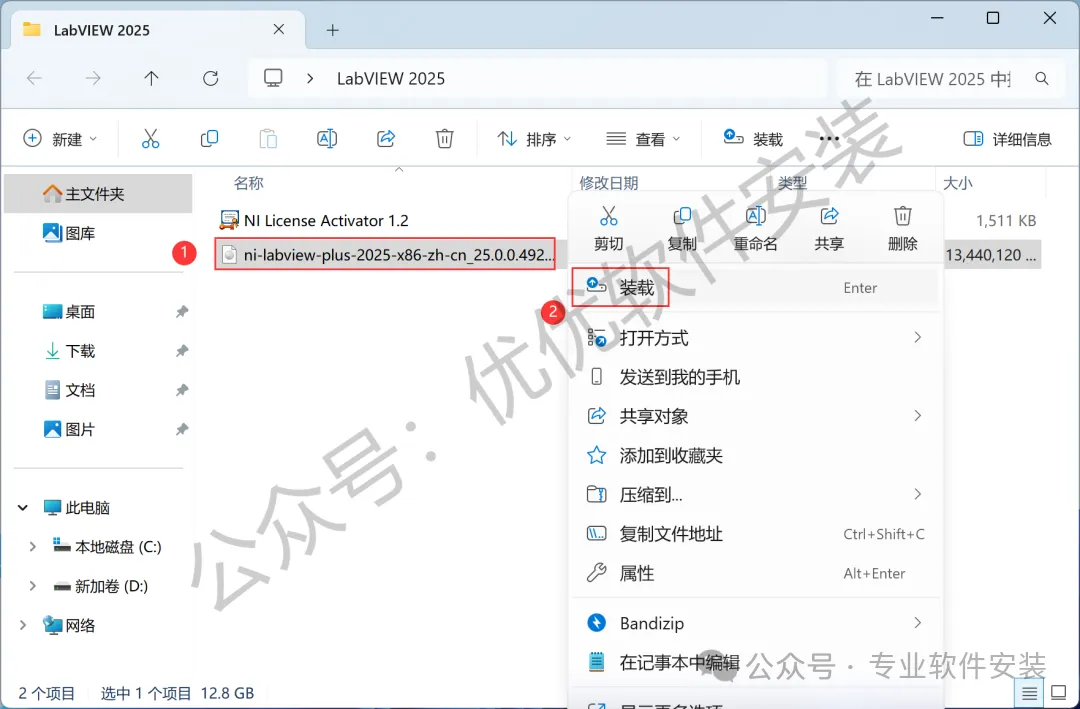Unpin 图片 using its pin icon
This screenshot has height=709, width=1080.
click(x=181, y=429)
